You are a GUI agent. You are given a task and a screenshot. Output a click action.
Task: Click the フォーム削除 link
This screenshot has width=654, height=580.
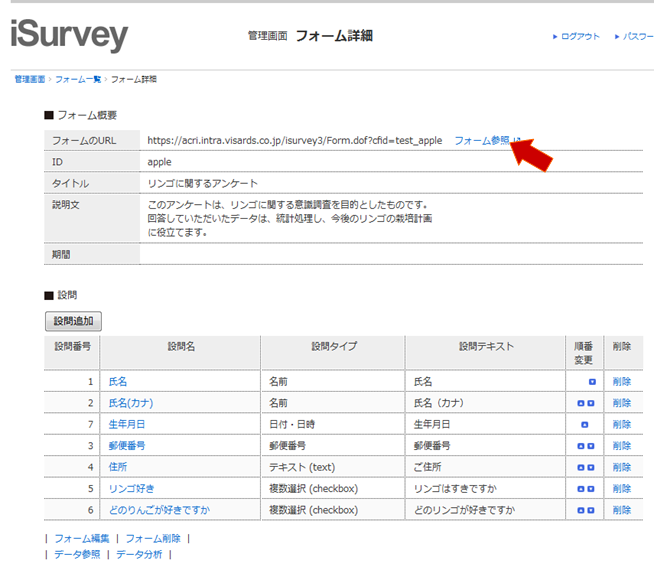152,538
